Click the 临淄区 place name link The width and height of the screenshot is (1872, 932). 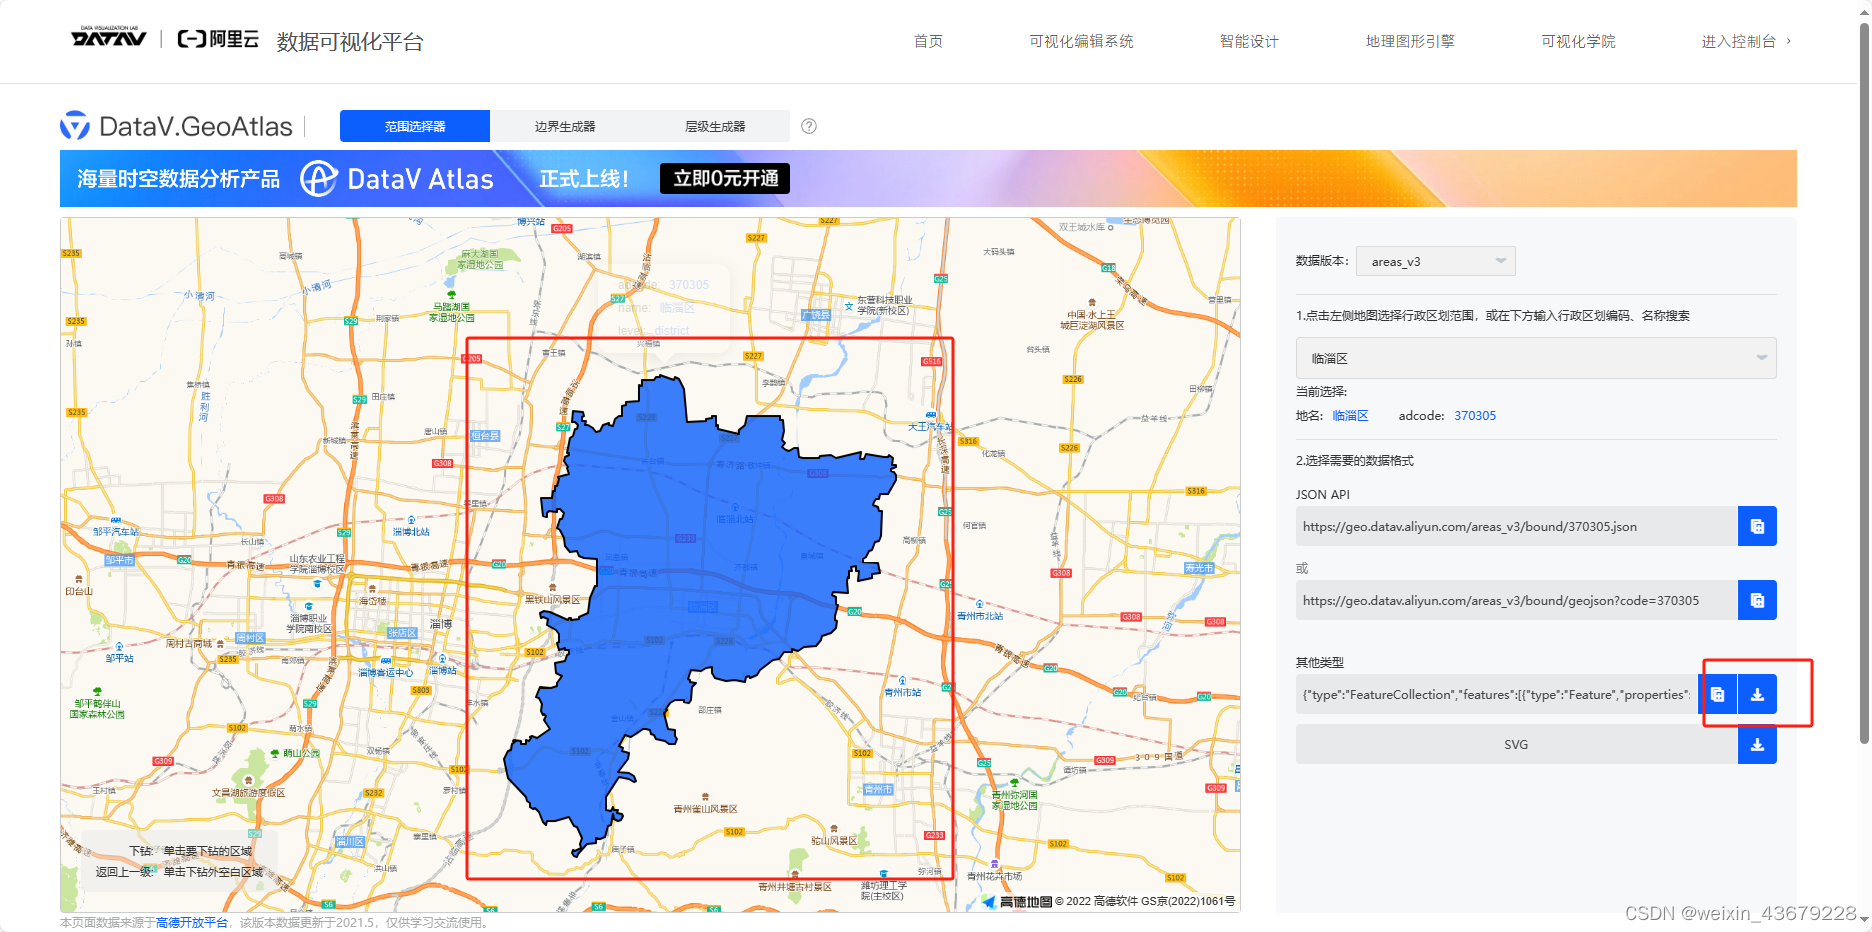tap(1350, 416)
